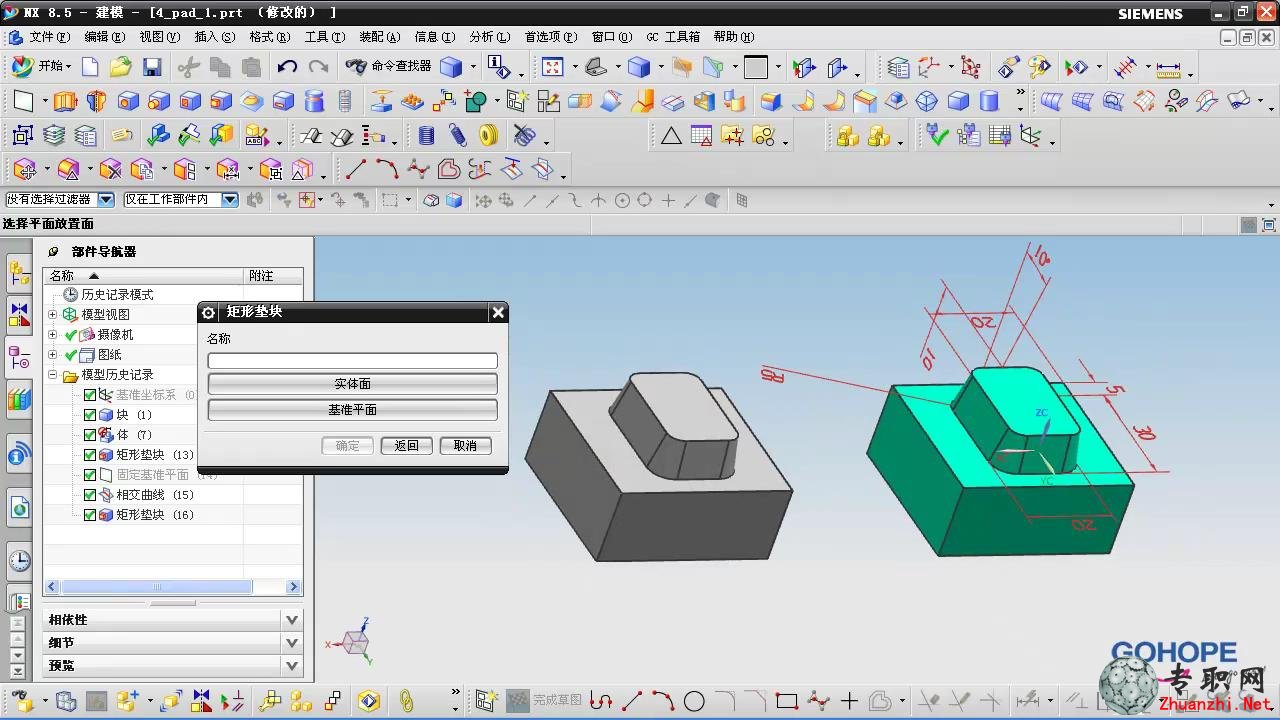Click the 返回 button
This screenshot has height=720, width=1280.
[x=406, y=445]
